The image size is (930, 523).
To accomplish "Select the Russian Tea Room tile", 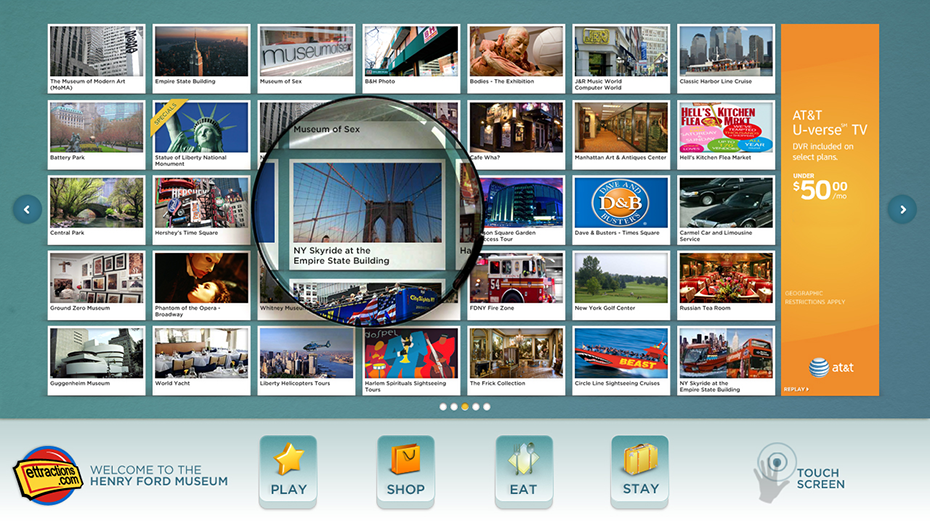I will (726, 285).
